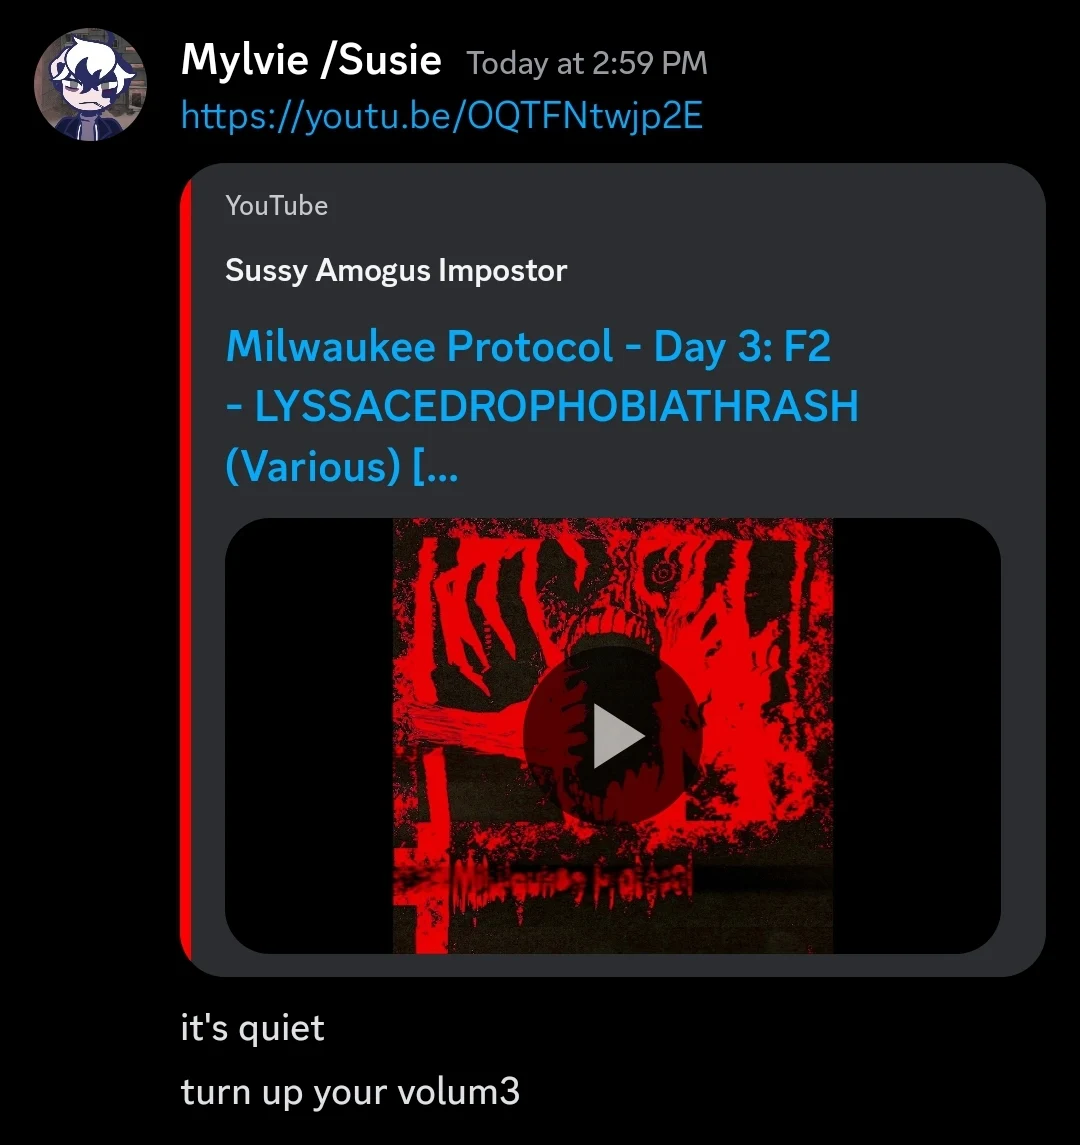This screenshot has width=1080, height=1145.
Task: Tap the red album artwork thumbnail
Action: point(613,735)
